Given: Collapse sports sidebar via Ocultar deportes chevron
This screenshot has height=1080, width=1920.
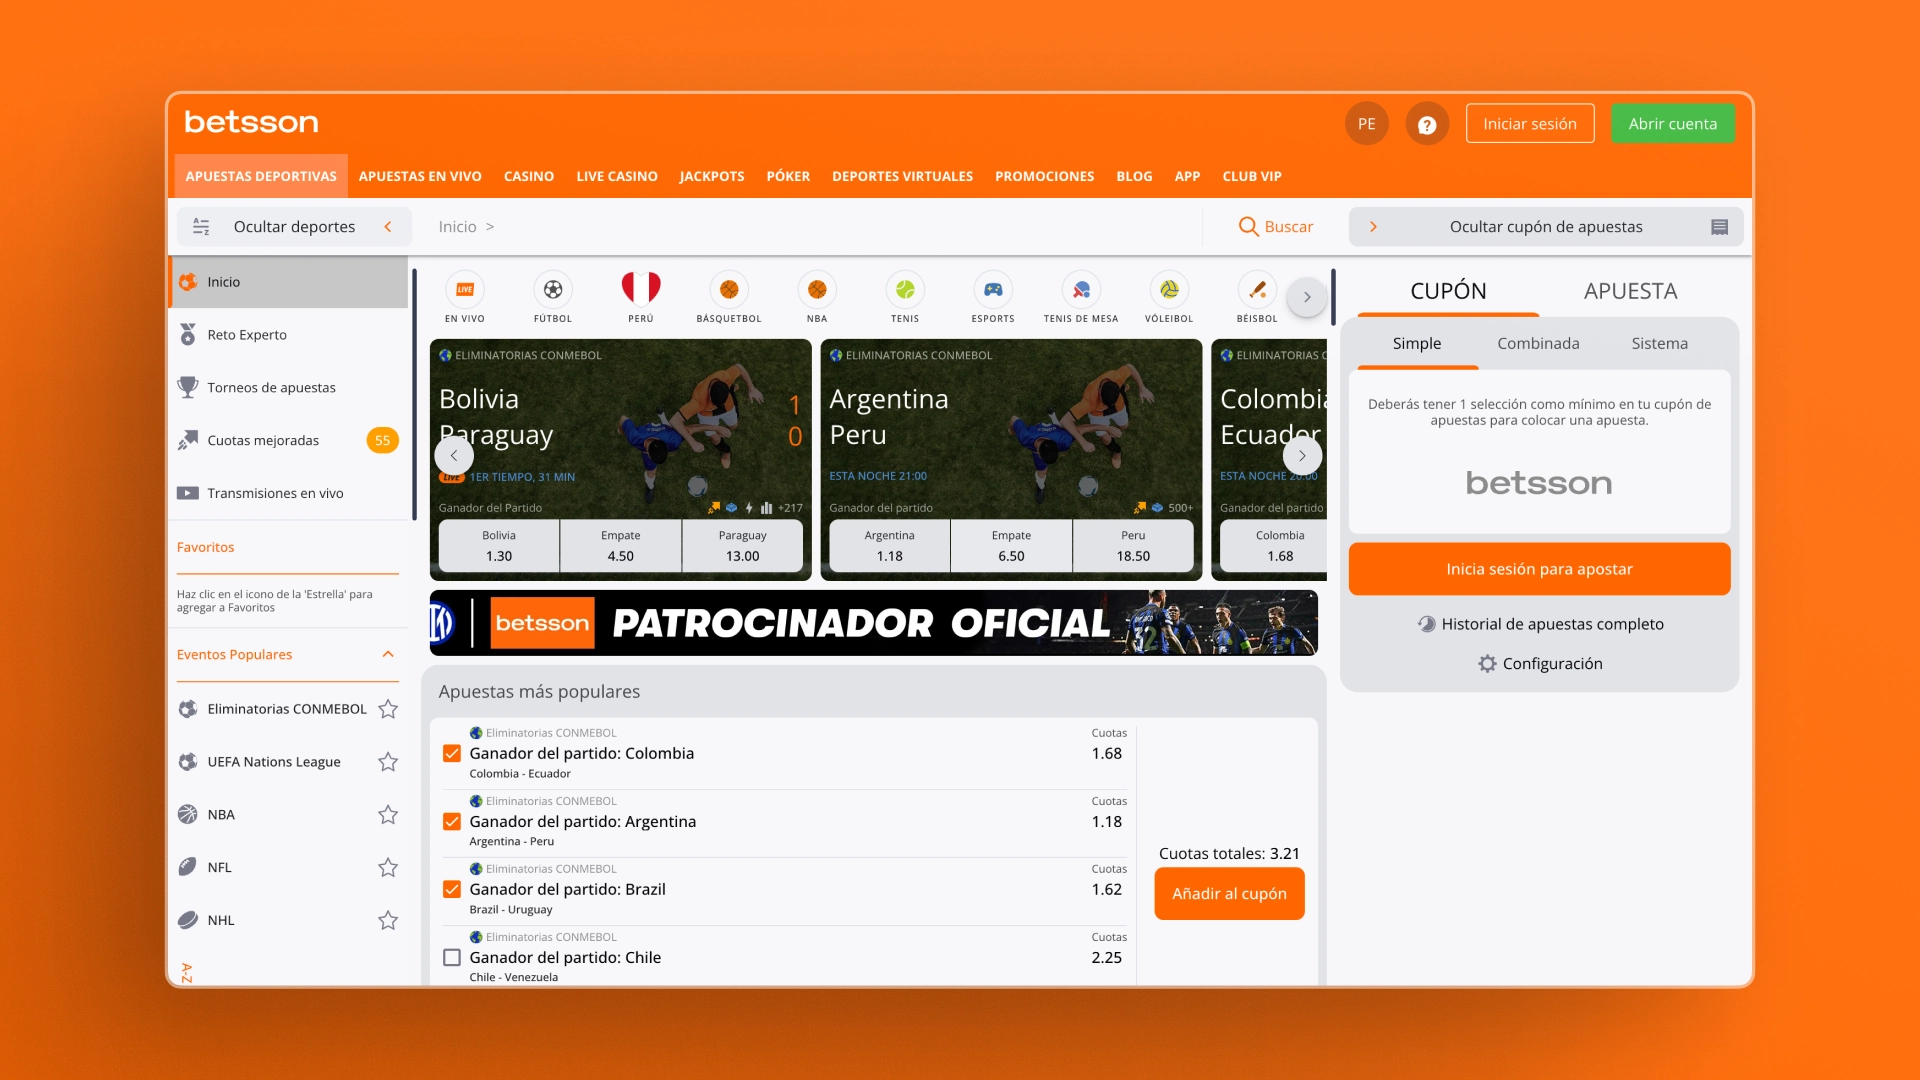Looking at the screenshot, I should (388, 227).
